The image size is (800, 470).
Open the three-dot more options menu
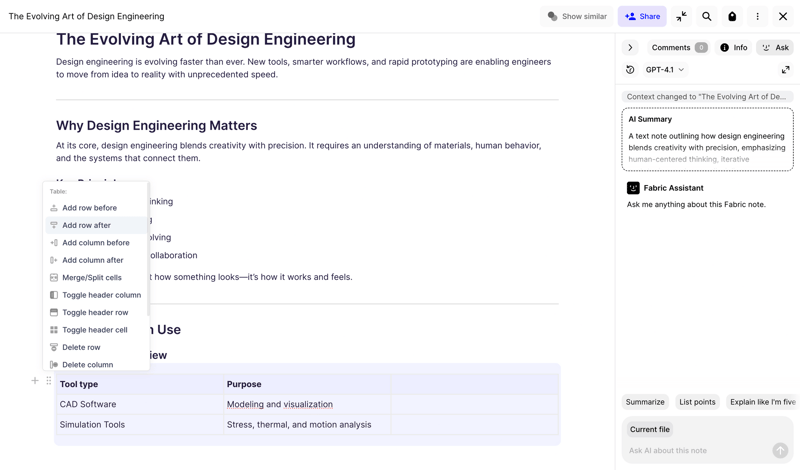click(757, 16)
